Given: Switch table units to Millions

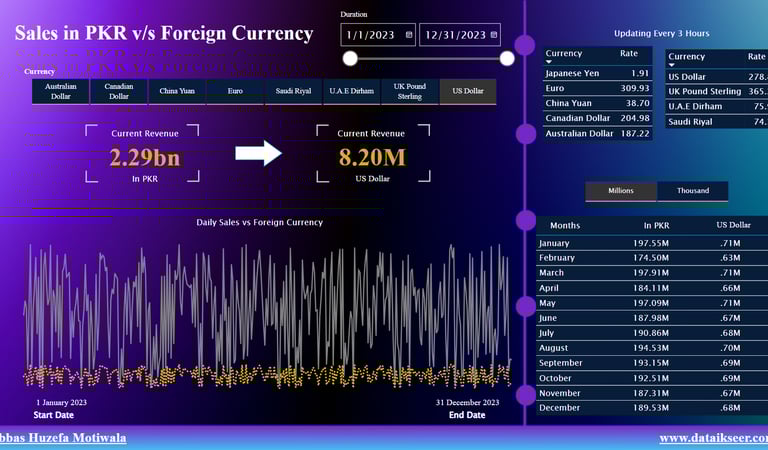Looking at the screenshot, I should click(x=621, y=191).
